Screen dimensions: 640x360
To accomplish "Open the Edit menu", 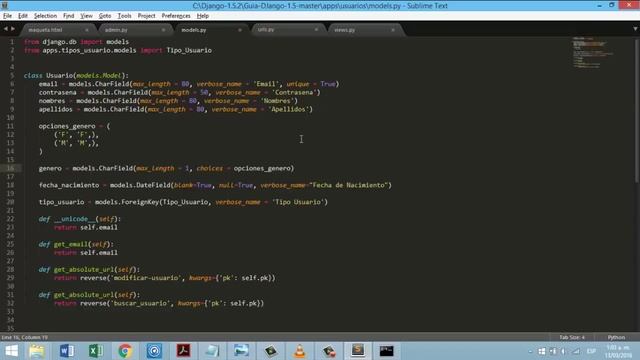I will (23, 16).
